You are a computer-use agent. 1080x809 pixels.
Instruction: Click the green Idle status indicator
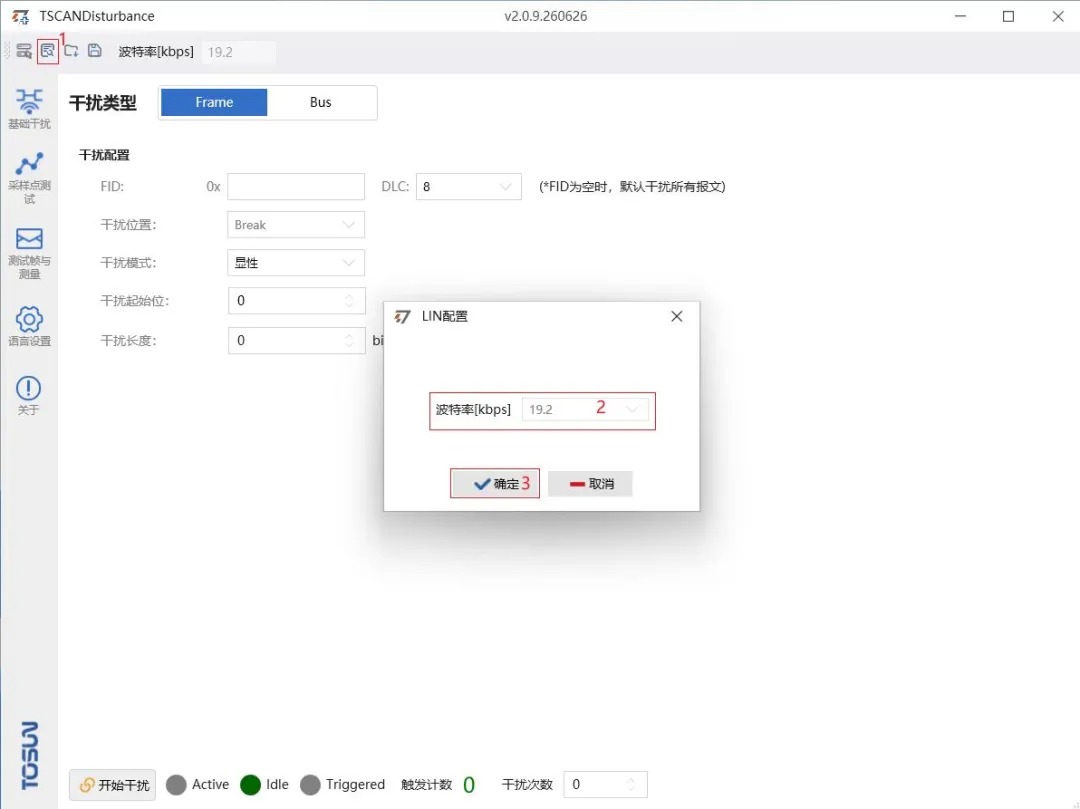click(x=250, y=785)
